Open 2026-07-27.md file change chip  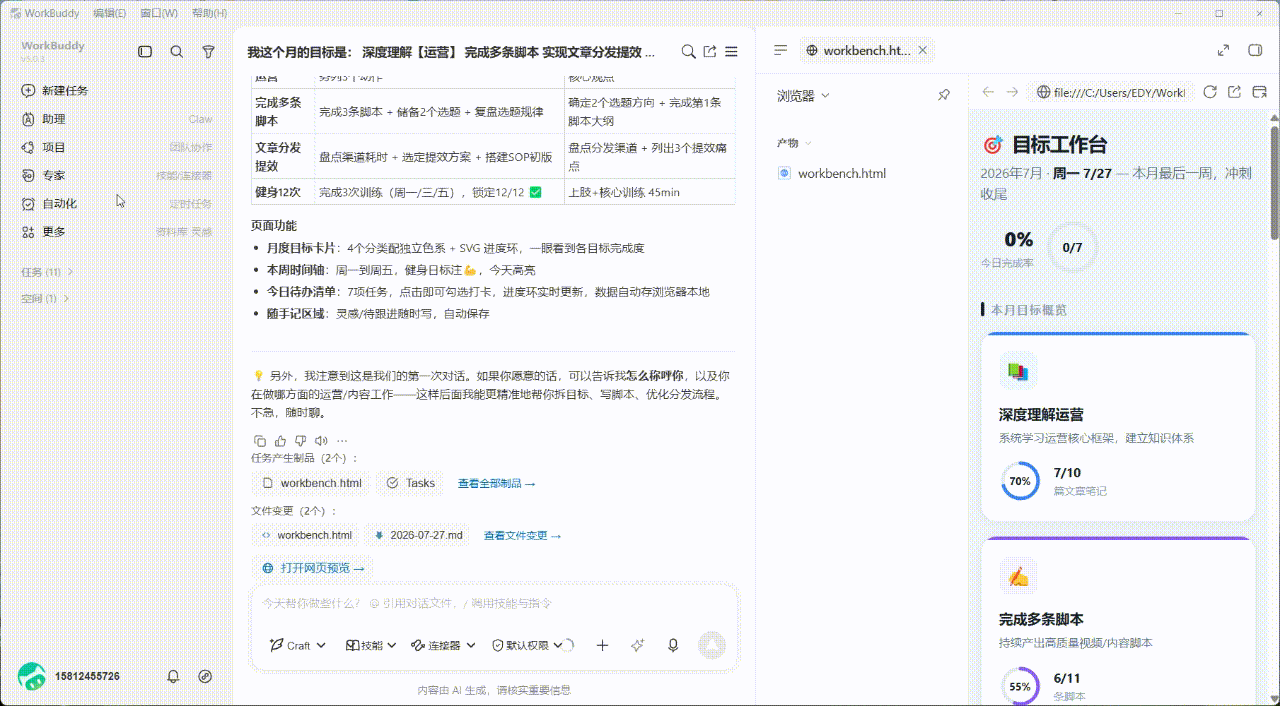(x=418, y=535)
